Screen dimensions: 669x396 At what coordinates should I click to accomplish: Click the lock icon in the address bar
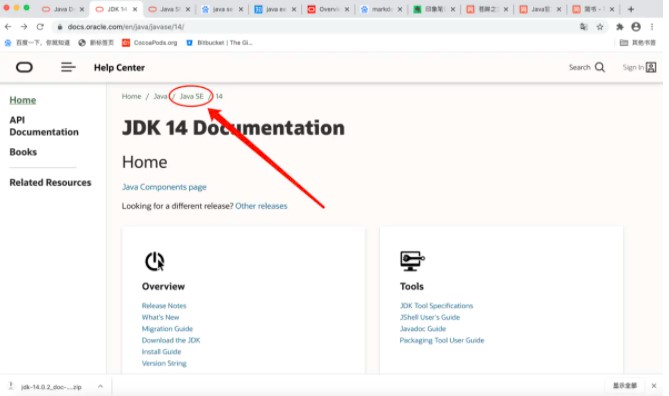(60, 27)
